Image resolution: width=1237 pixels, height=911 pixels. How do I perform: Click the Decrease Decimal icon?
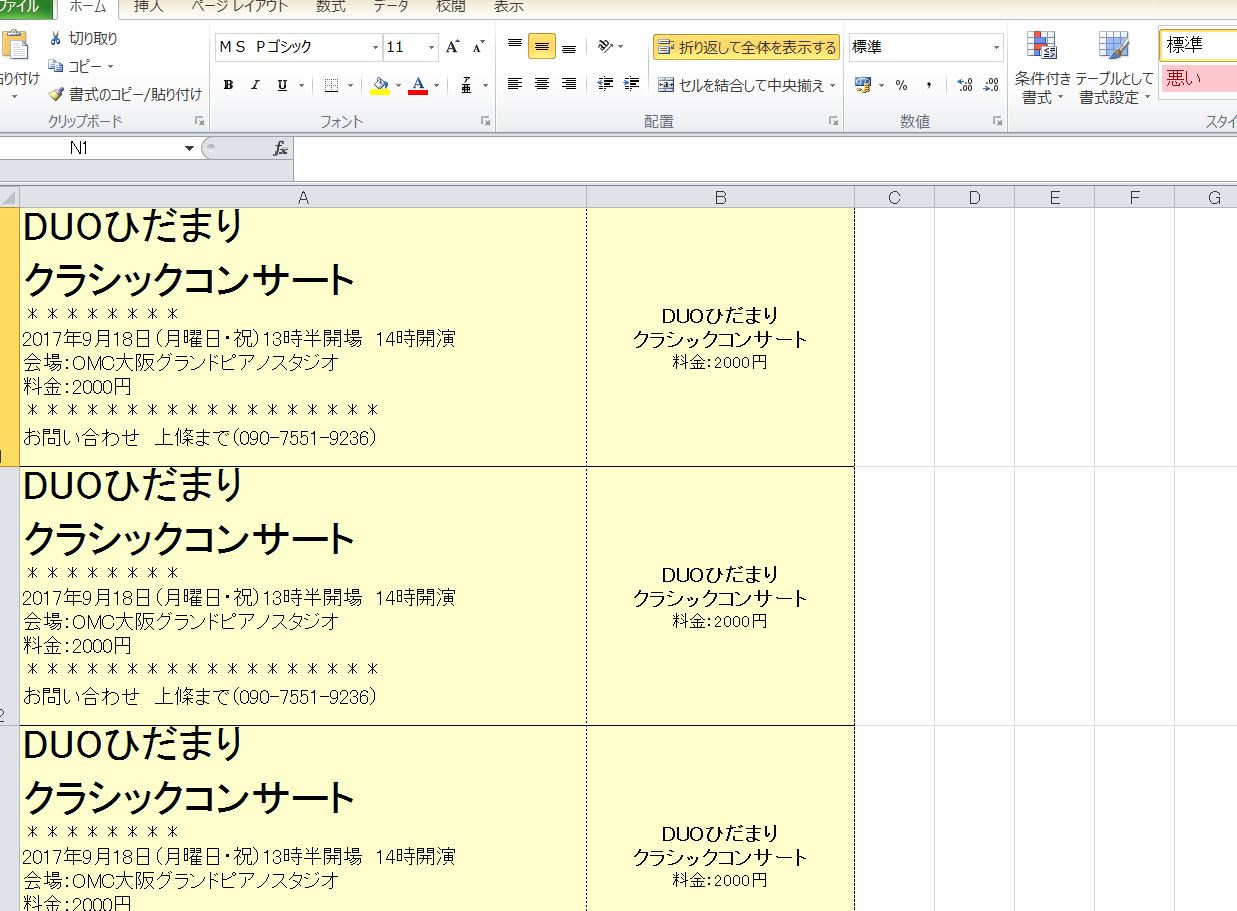point(991,86)
